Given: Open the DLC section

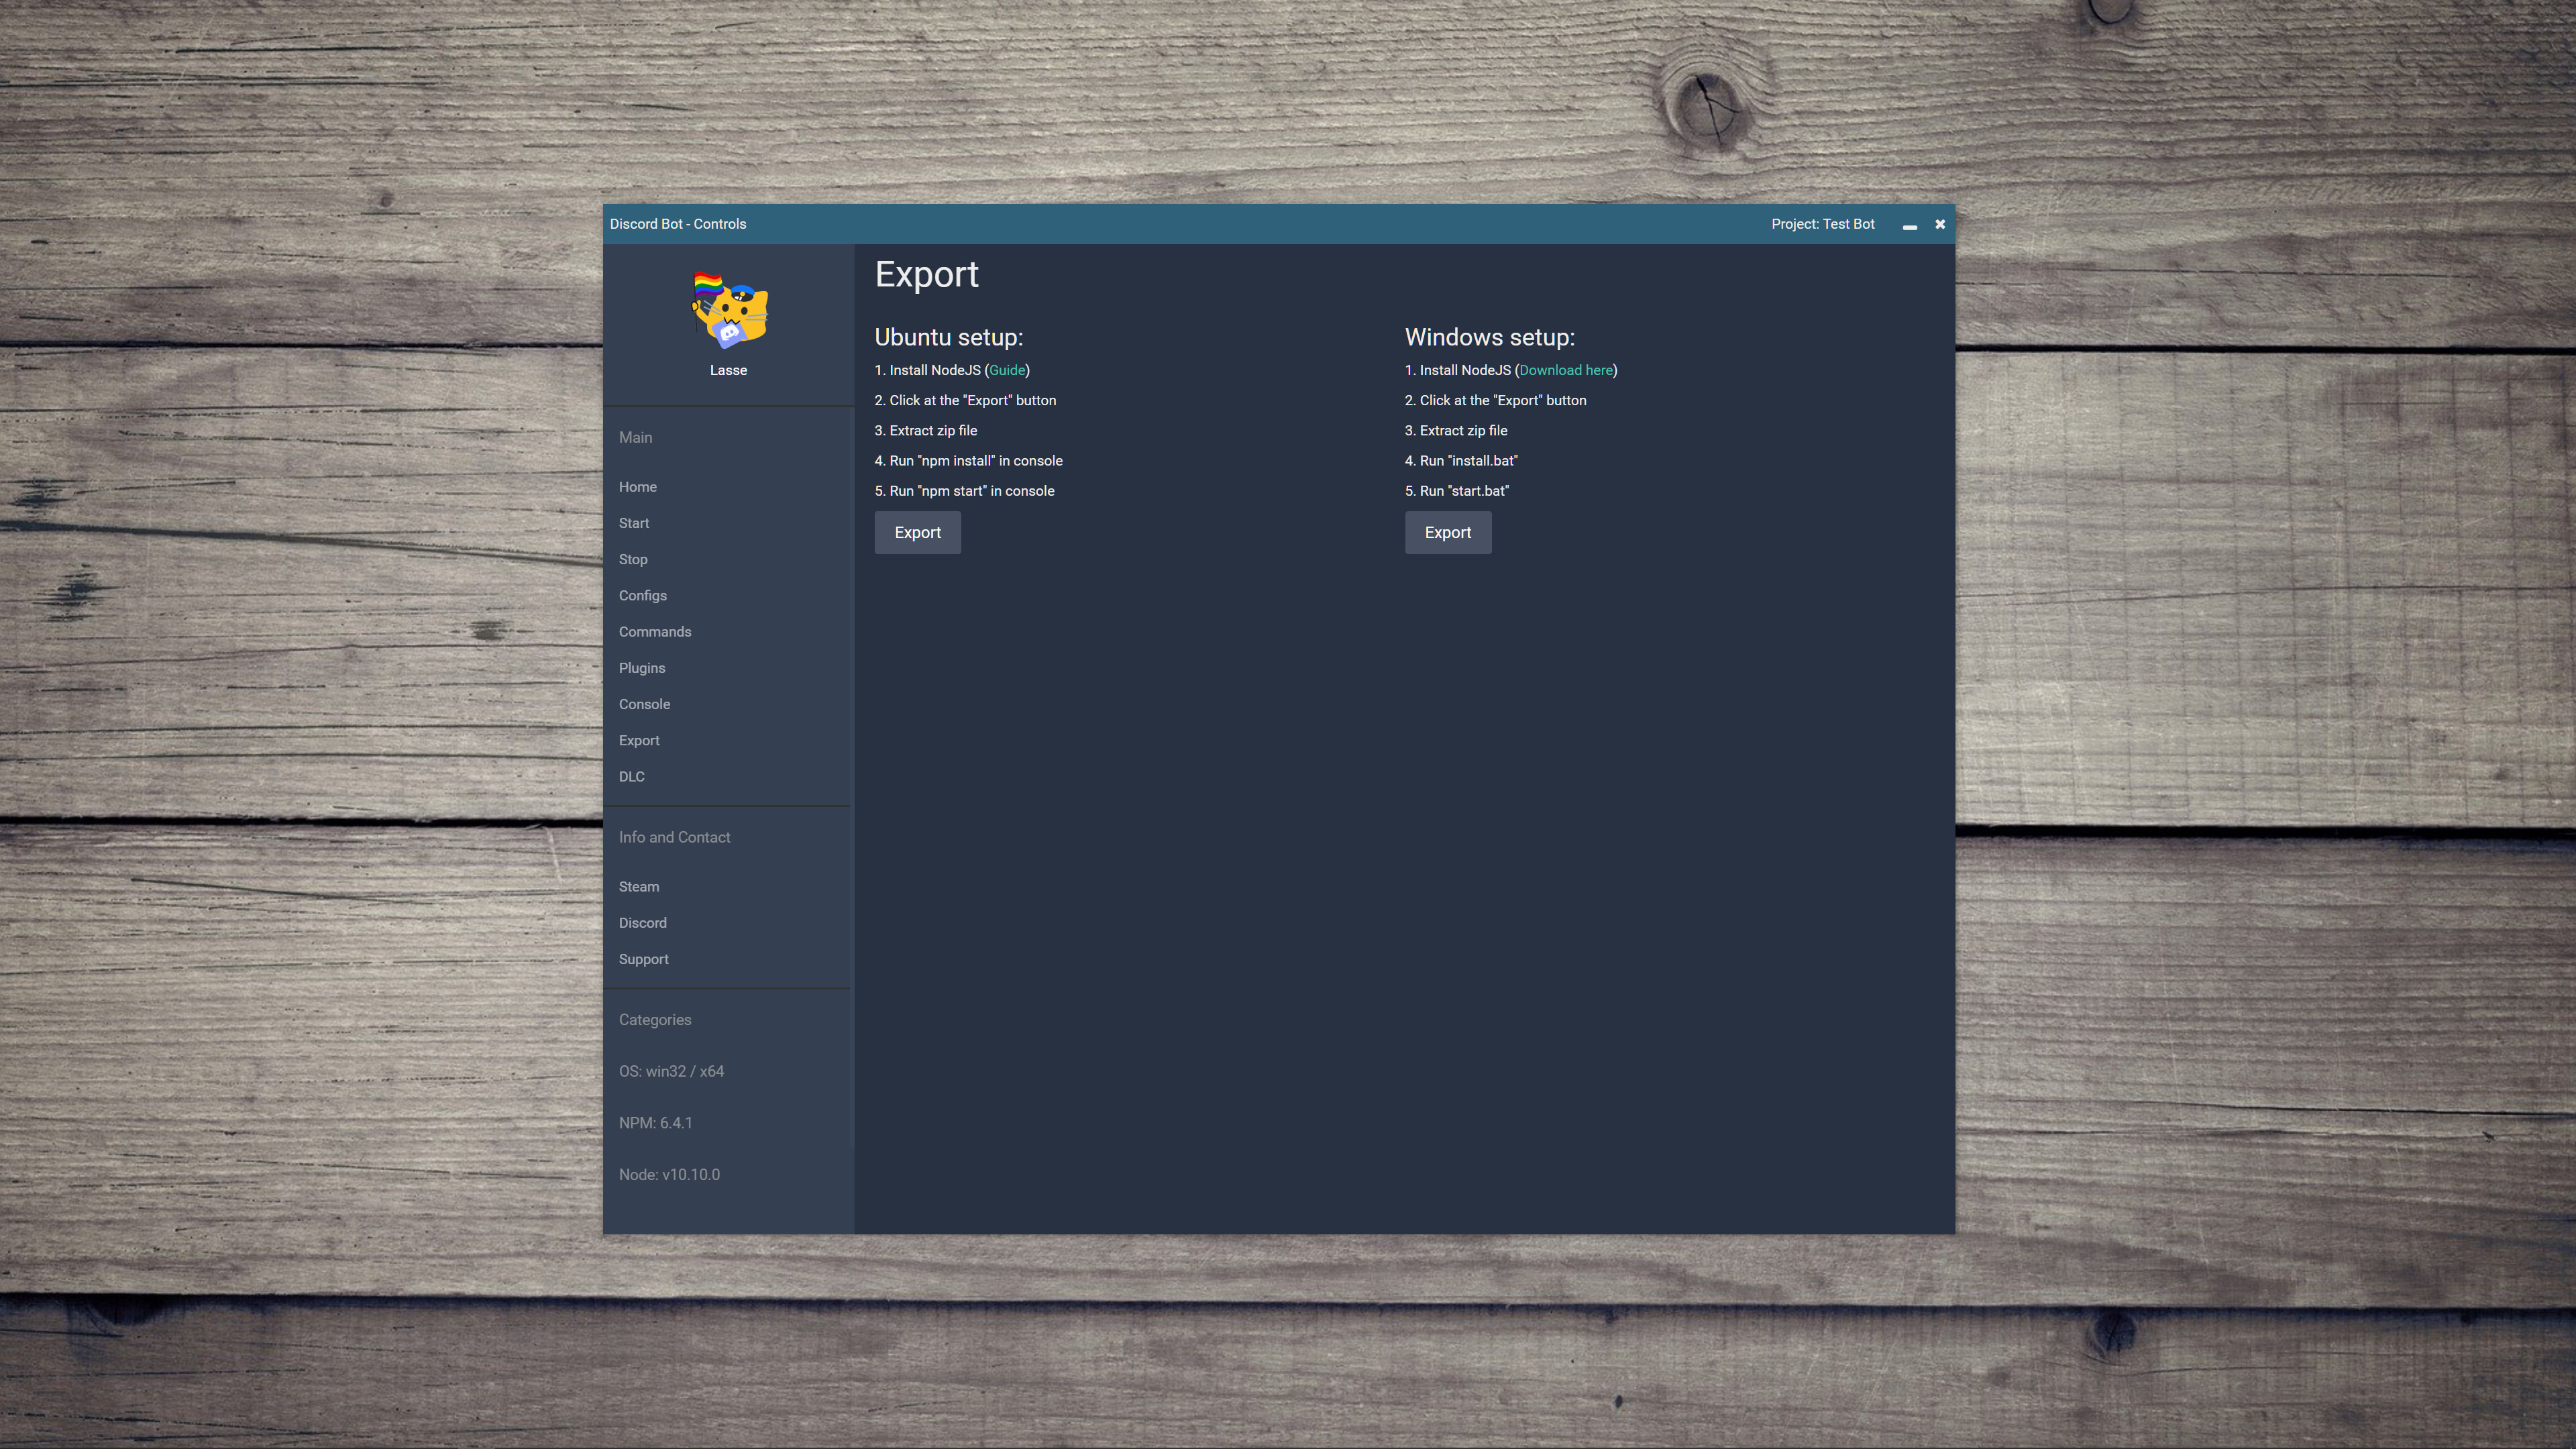Looking at the screenshot, I should point(631,776).
